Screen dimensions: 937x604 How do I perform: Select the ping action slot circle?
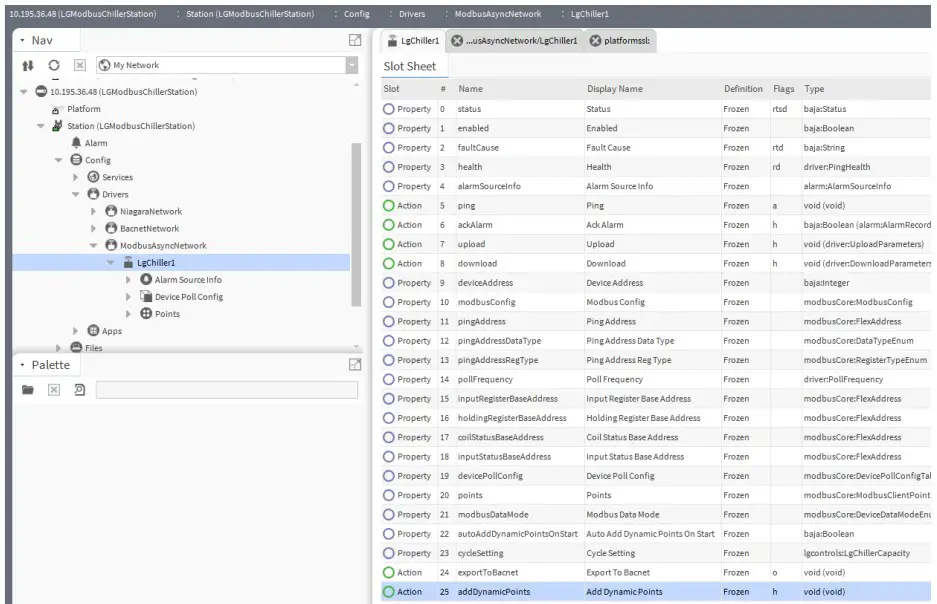click(390, 206)
